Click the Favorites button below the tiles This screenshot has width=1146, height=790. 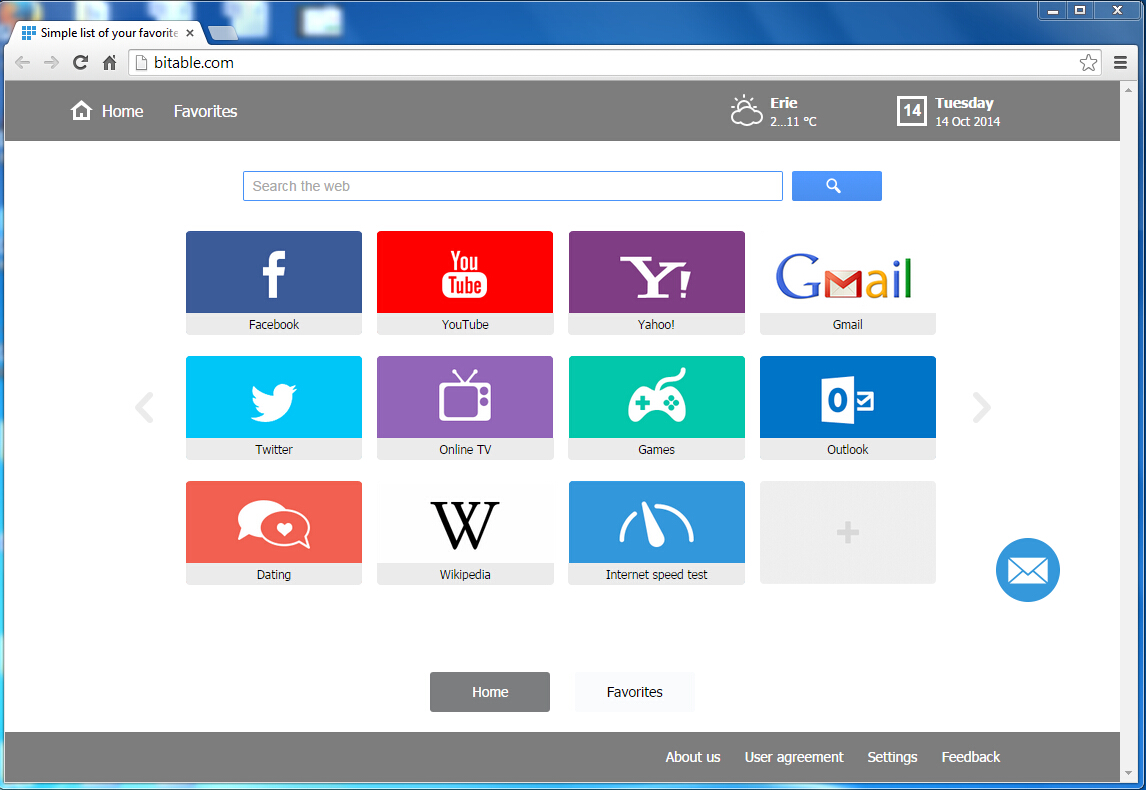(x=634, y=692)
